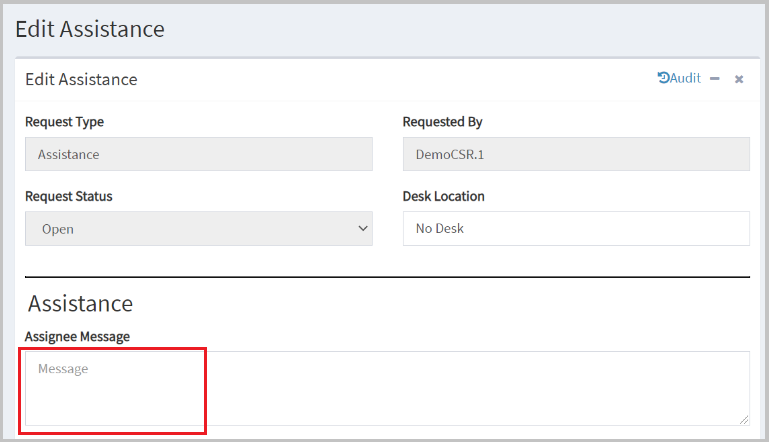The image size is (769, 442).
Task: Click the Request Type field showing Assistance
Action: [199, 154]
